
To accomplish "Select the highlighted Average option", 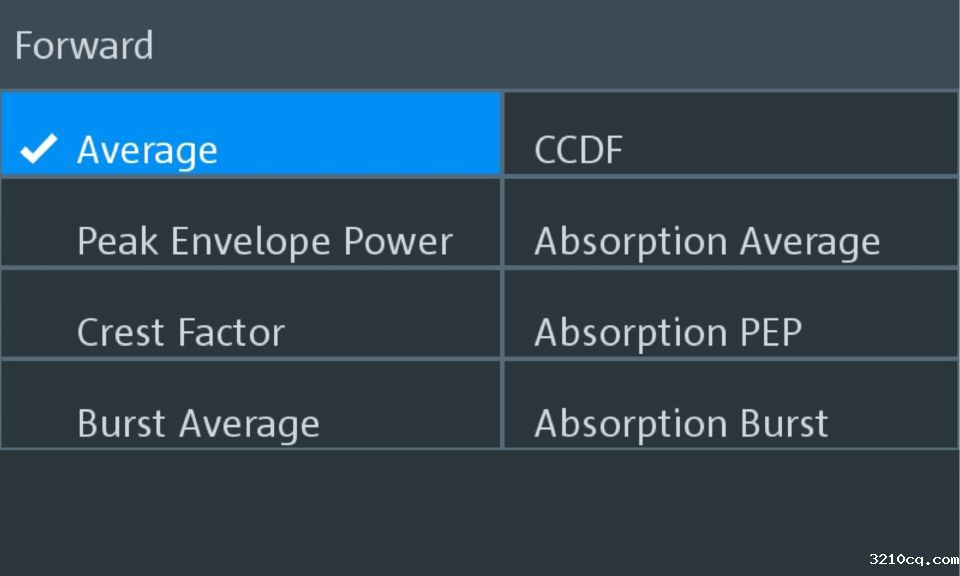I will pyautogui.click(x=250, y=134).
